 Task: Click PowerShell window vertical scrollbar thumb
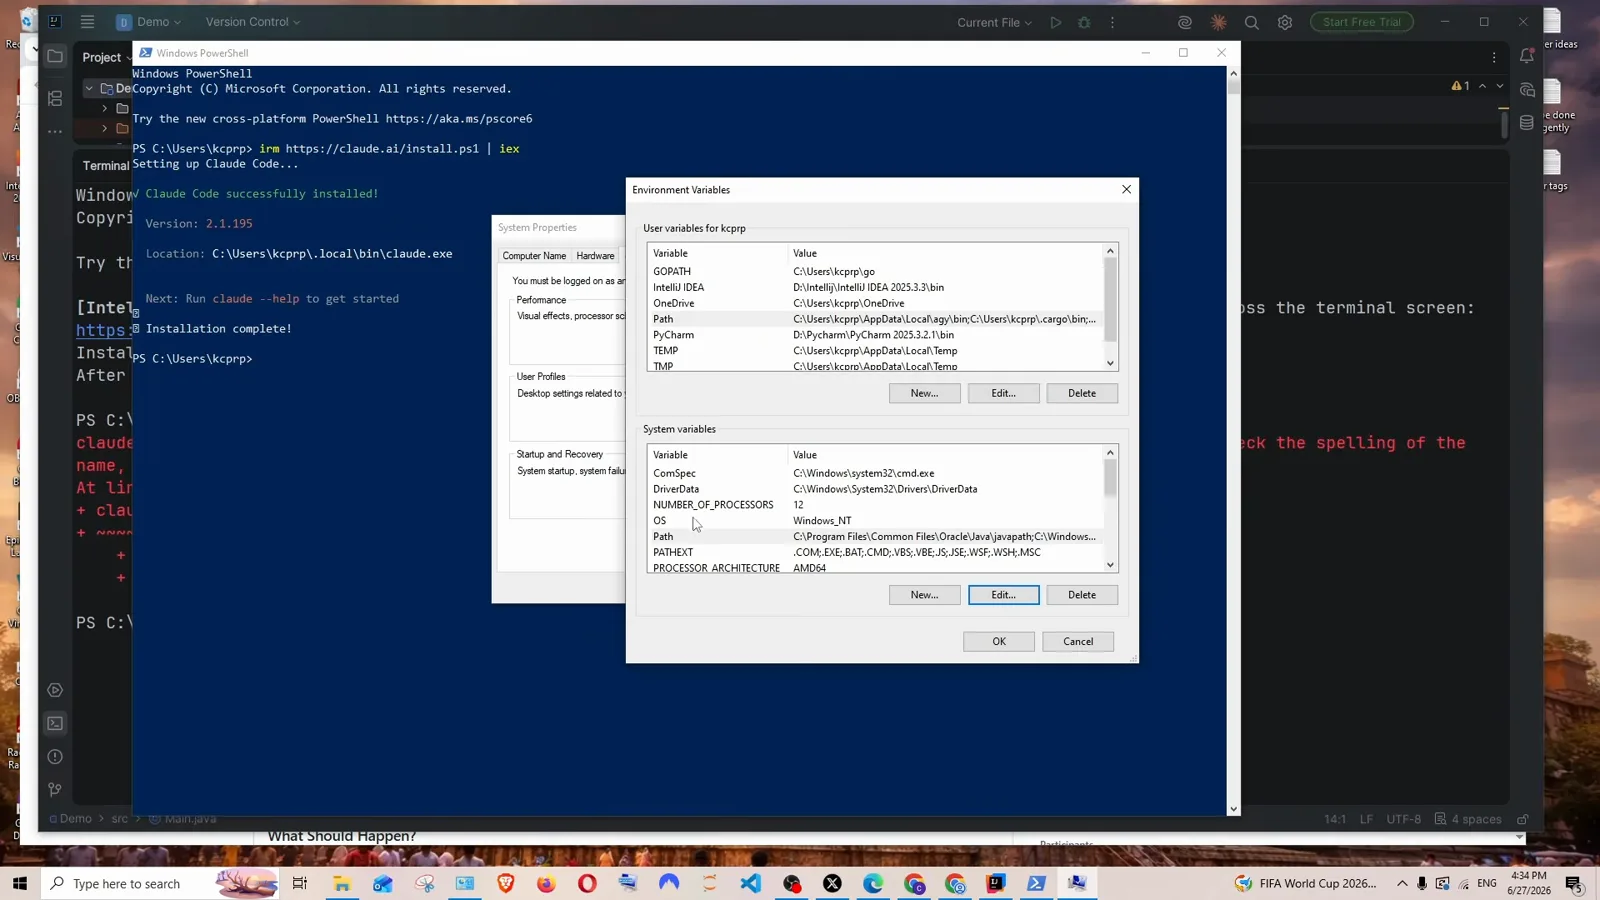[x=1234, y=87]
